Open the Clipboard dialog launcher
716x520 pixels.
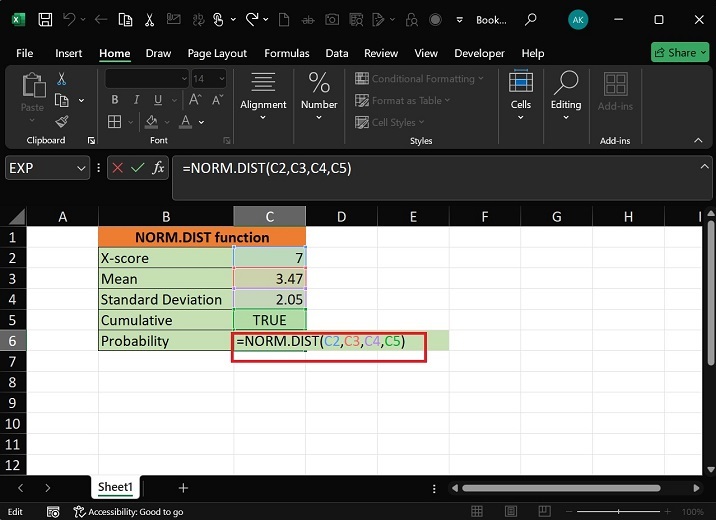click(91, 141)
